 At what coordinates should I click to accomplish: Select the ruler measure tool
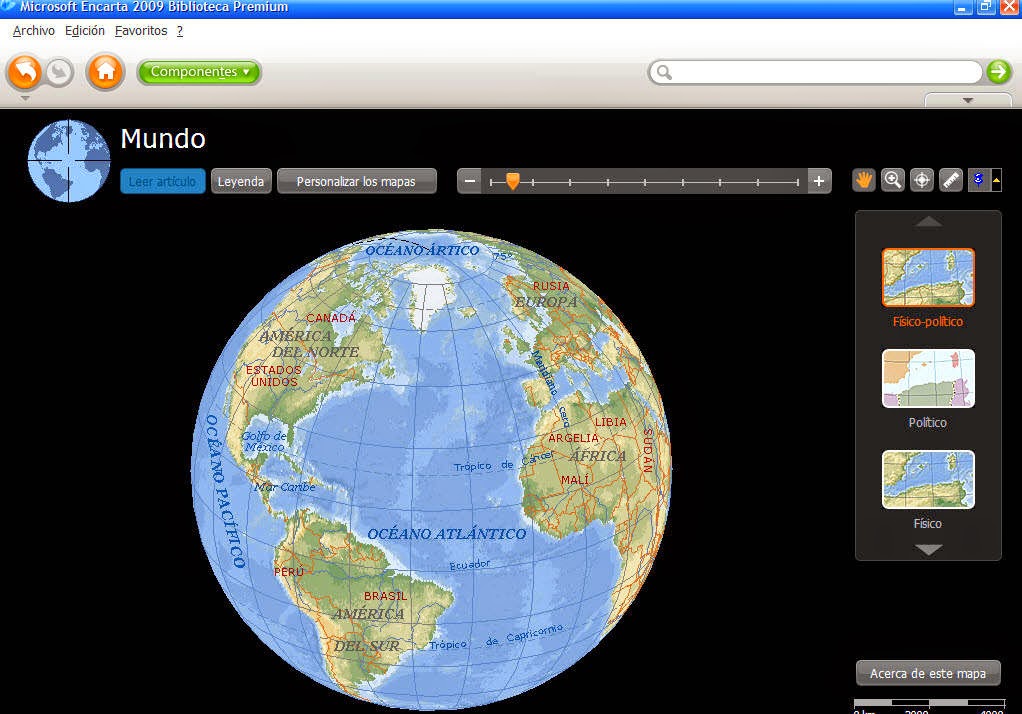951,180
